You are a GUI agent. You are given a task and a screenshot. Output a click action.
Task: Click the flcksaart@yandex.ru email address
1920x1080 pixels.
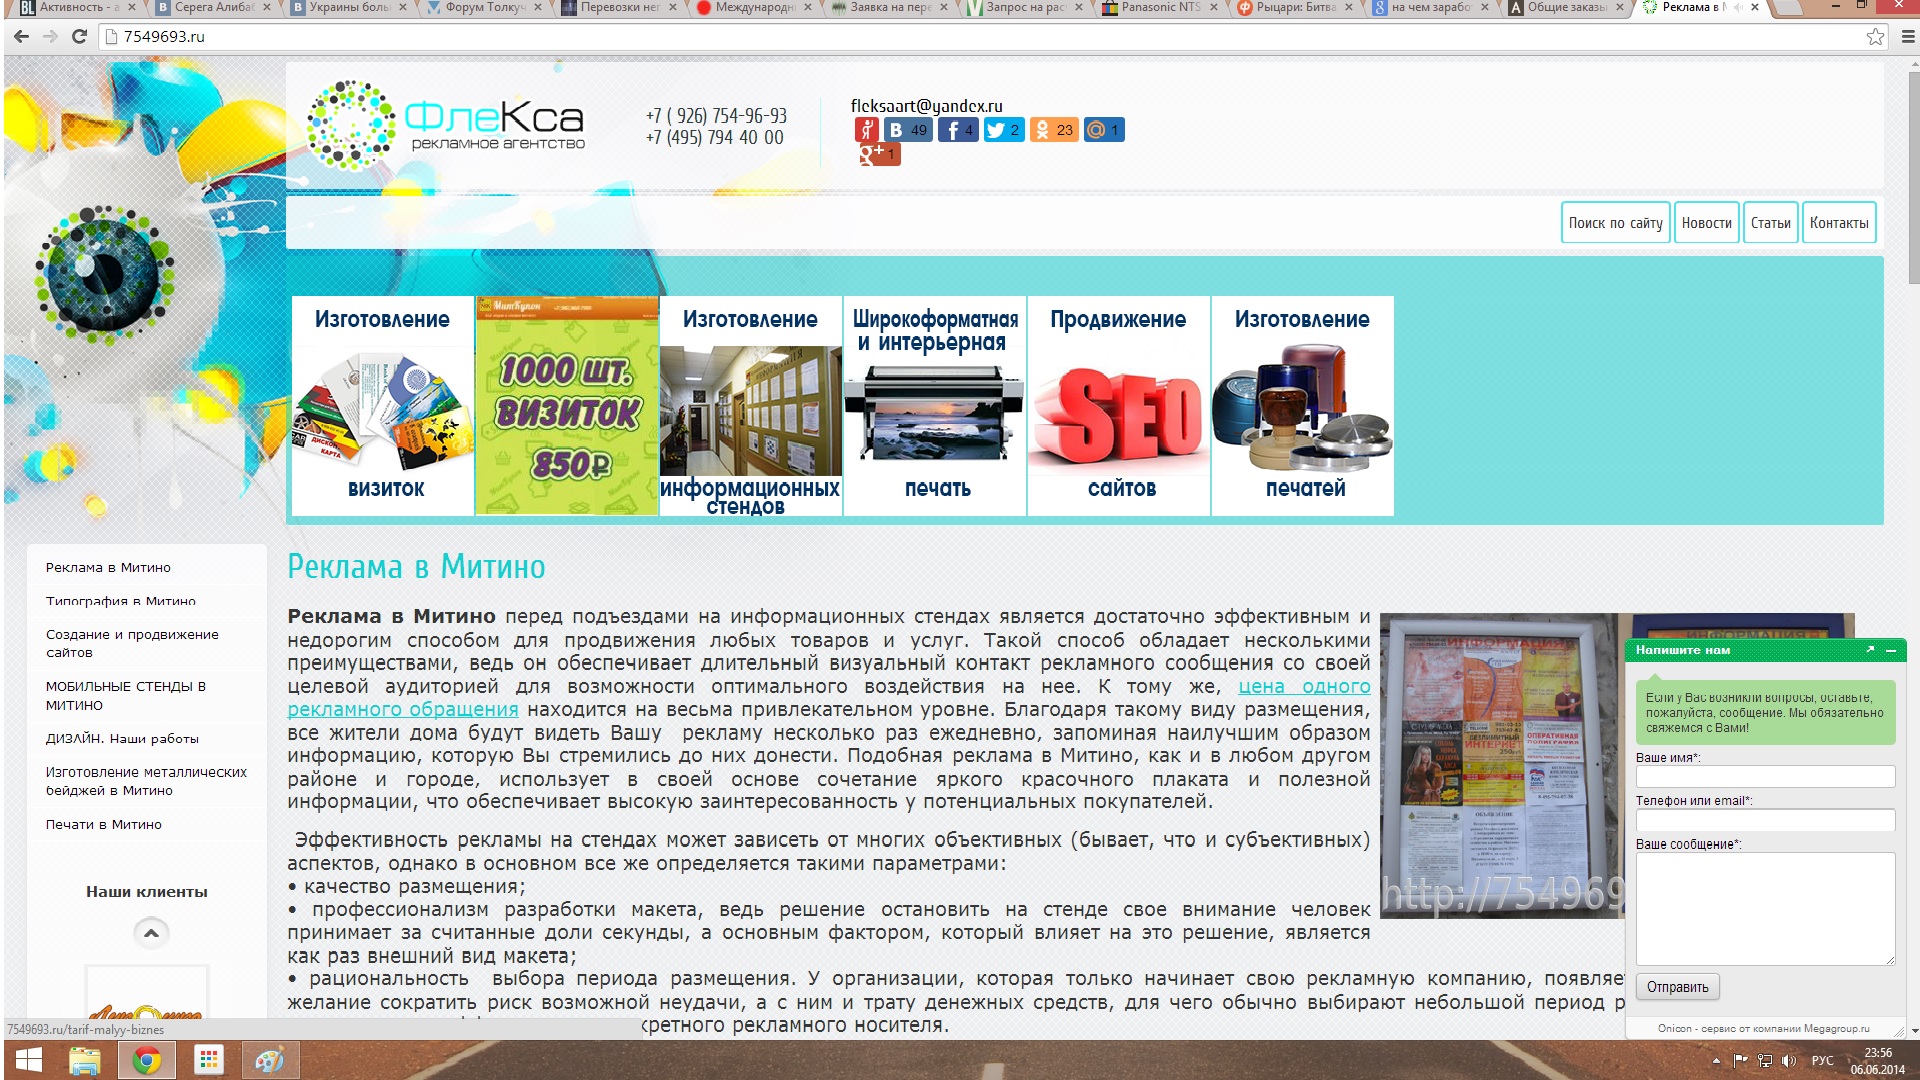[x=926, y=106]
